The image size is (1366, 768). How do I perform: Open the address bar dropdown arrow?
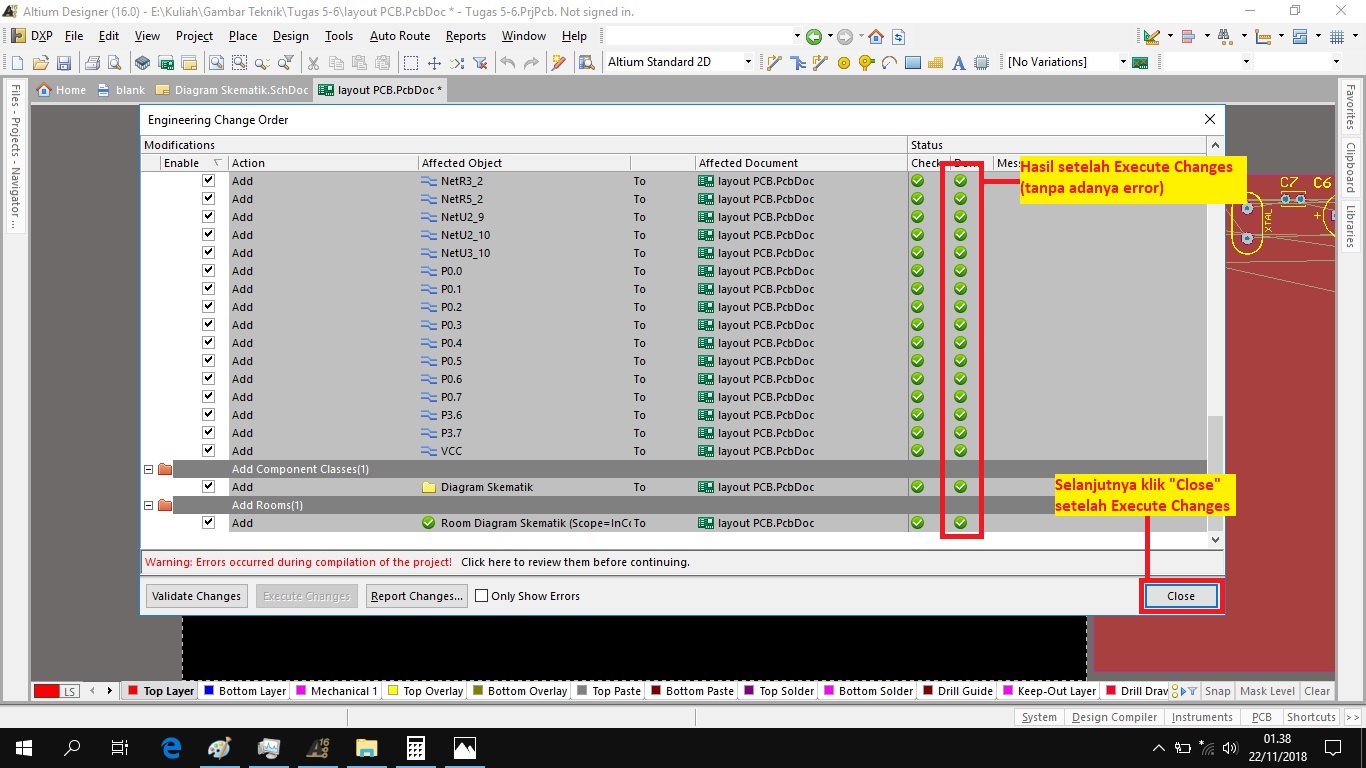click(x=797, y=37)
